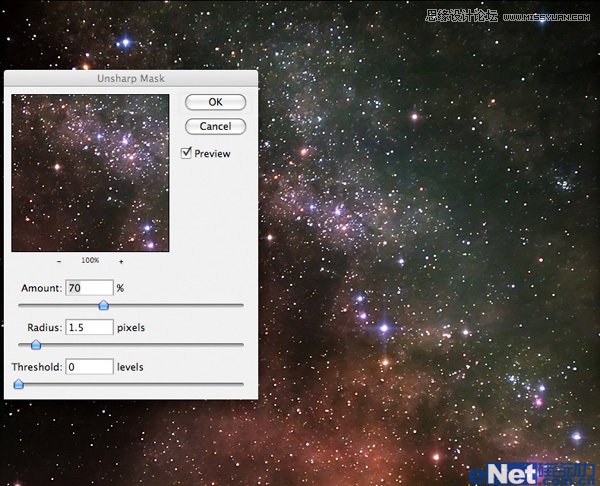Image resolution: width=600 pixels, height=486 pixels.
Task: Click the Unsharp Mask title bar
Action: click(x=130, y=78)
